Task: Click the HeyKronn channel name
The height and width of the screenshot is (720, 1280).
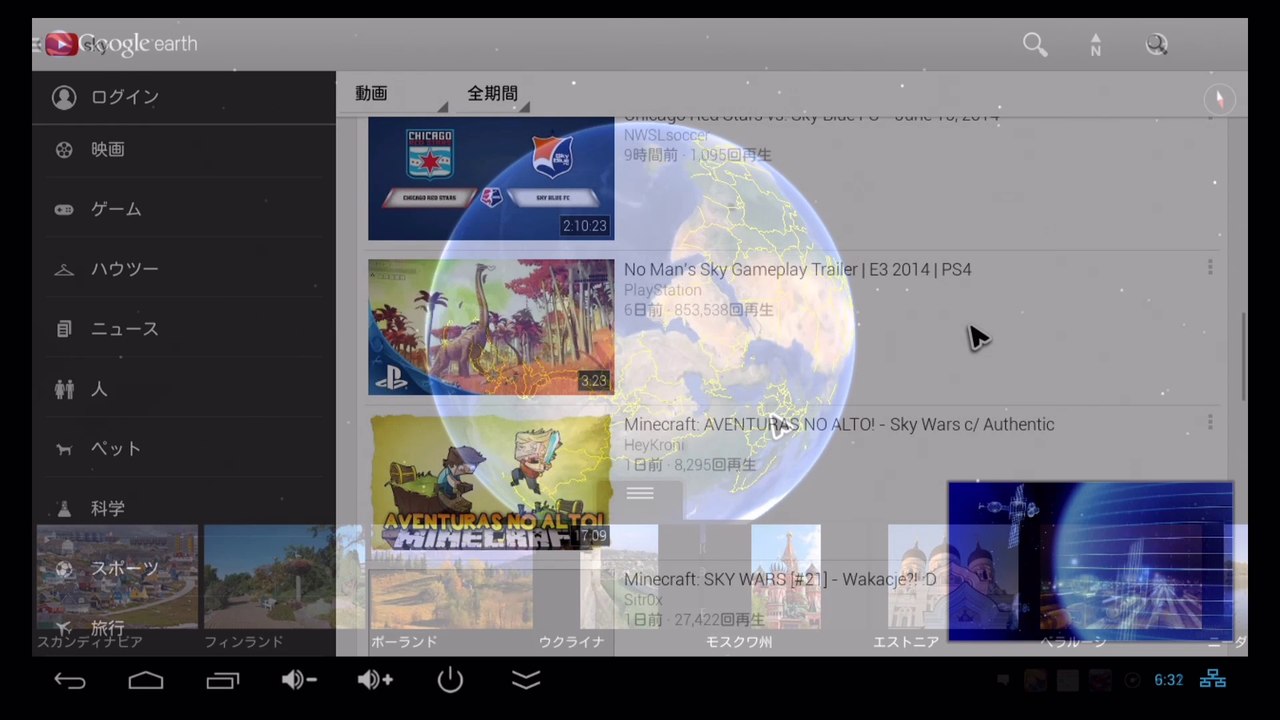Action: point(654,445)
